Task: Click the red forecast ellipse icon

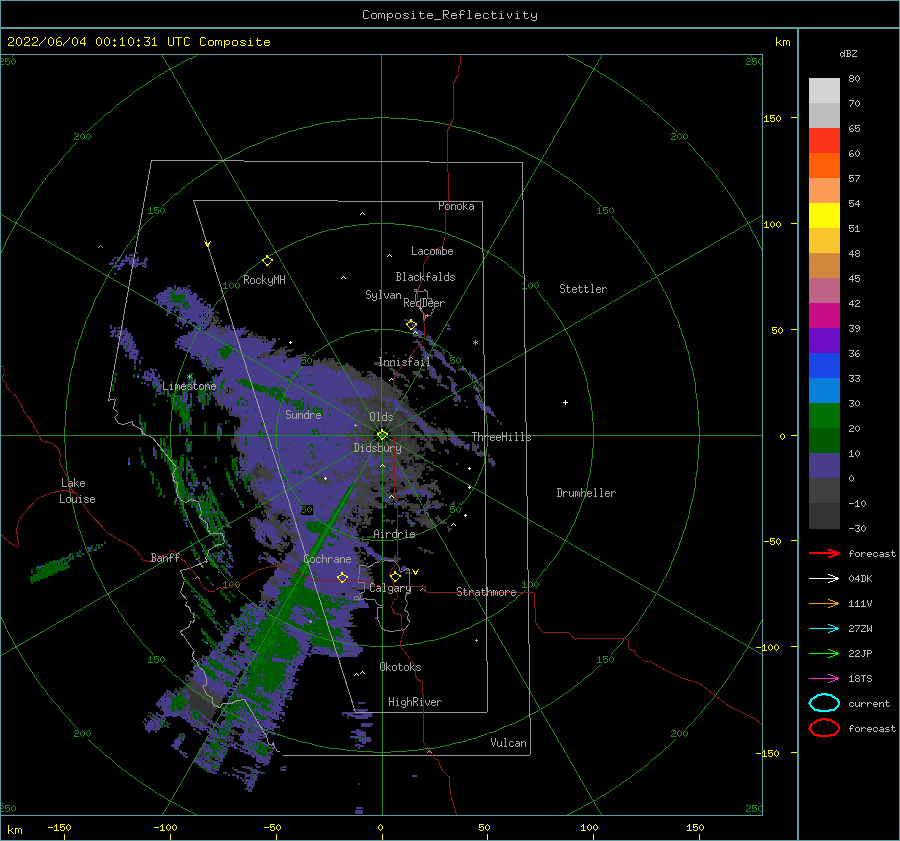Action: pyautogui.click(x=824, y=728)
